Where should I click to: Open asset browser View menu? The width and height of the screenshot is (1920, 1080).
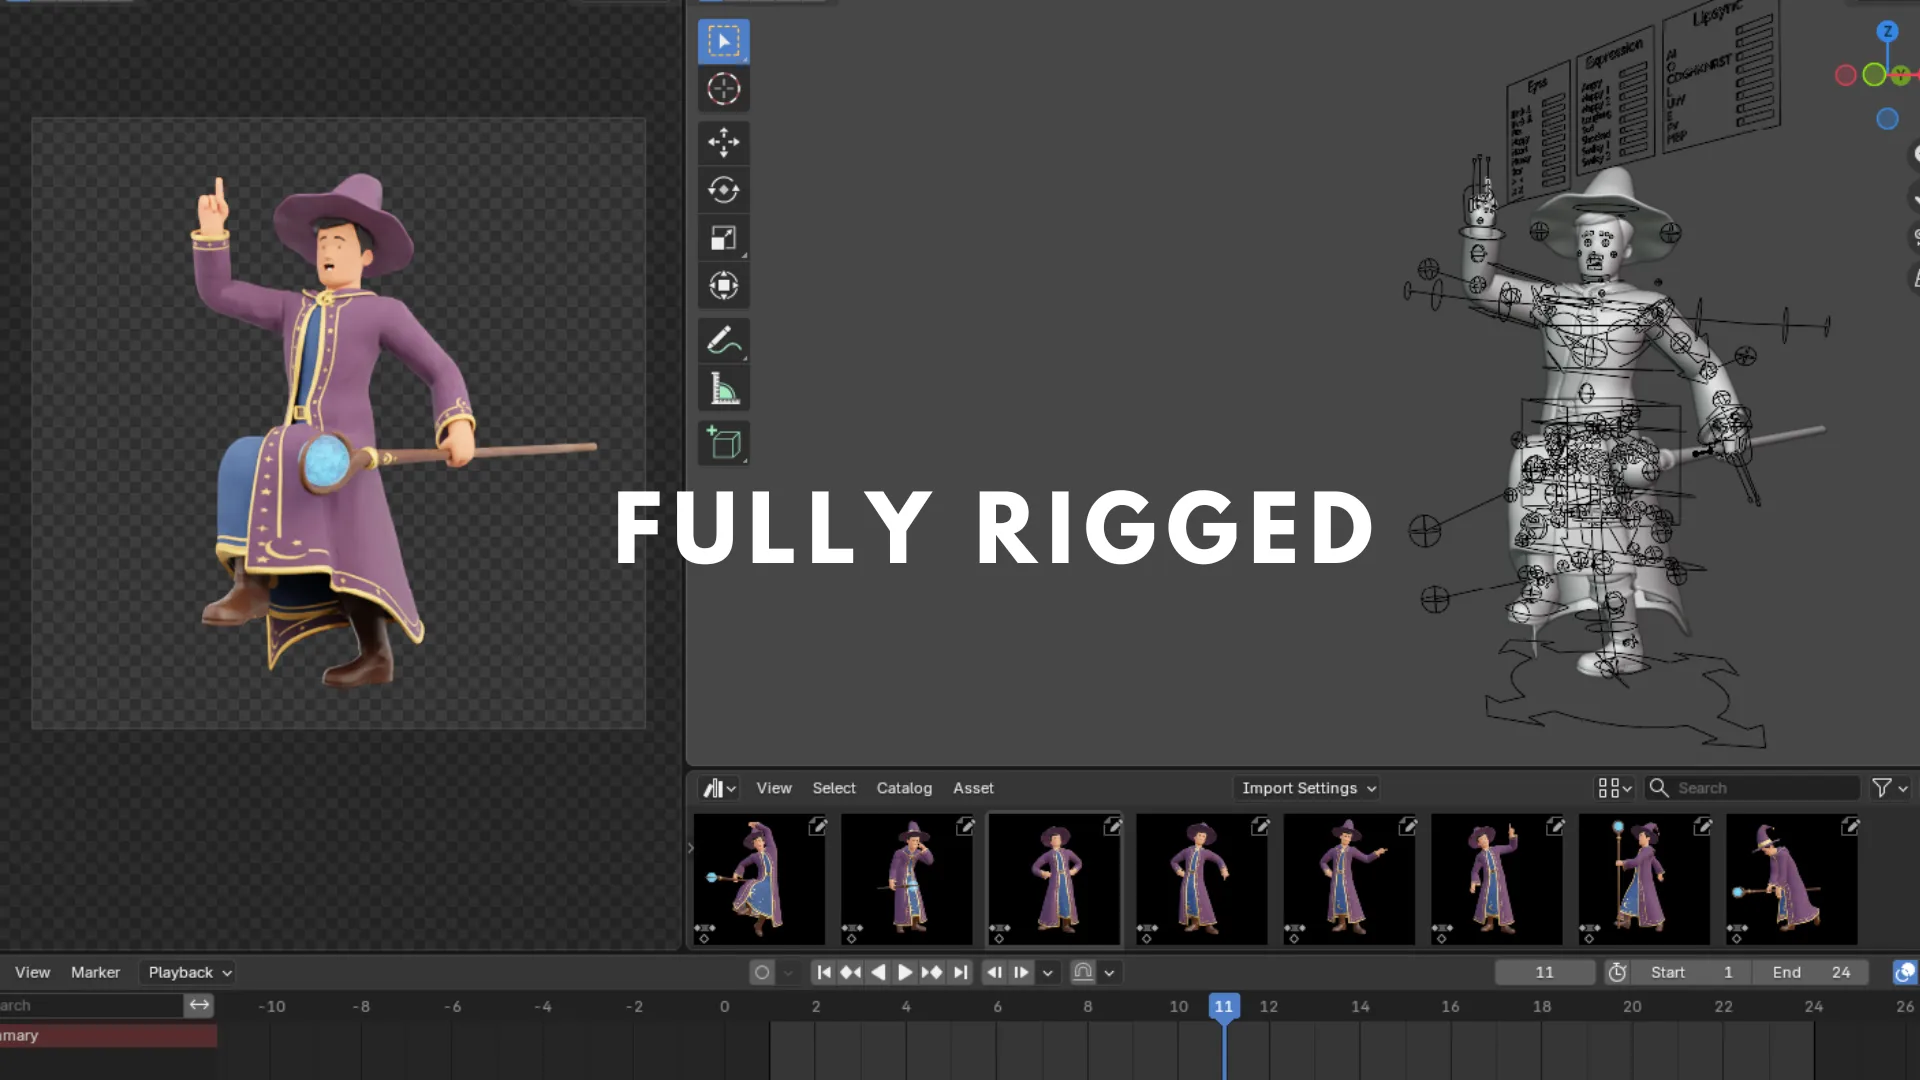pos(773,788)
